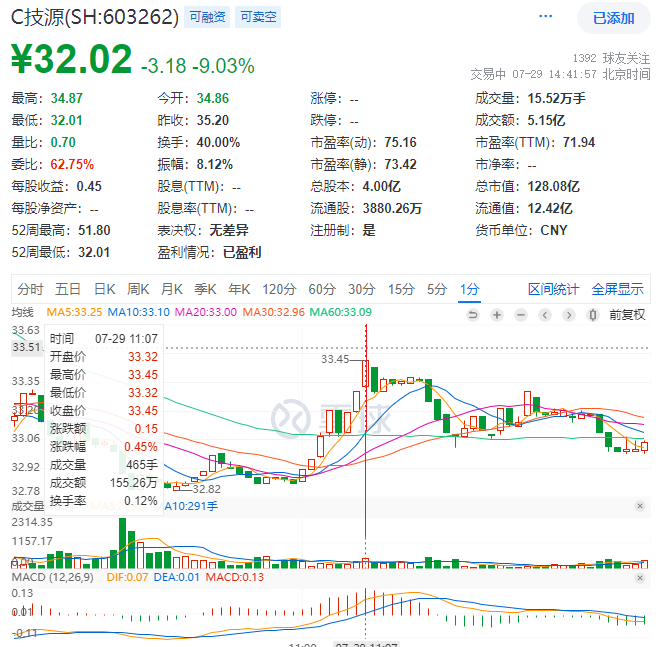This screenshot has height=647, width=670.
Task: Zoom in chart with plus icon
Action: pyautogui.click(x=497, y=315)
